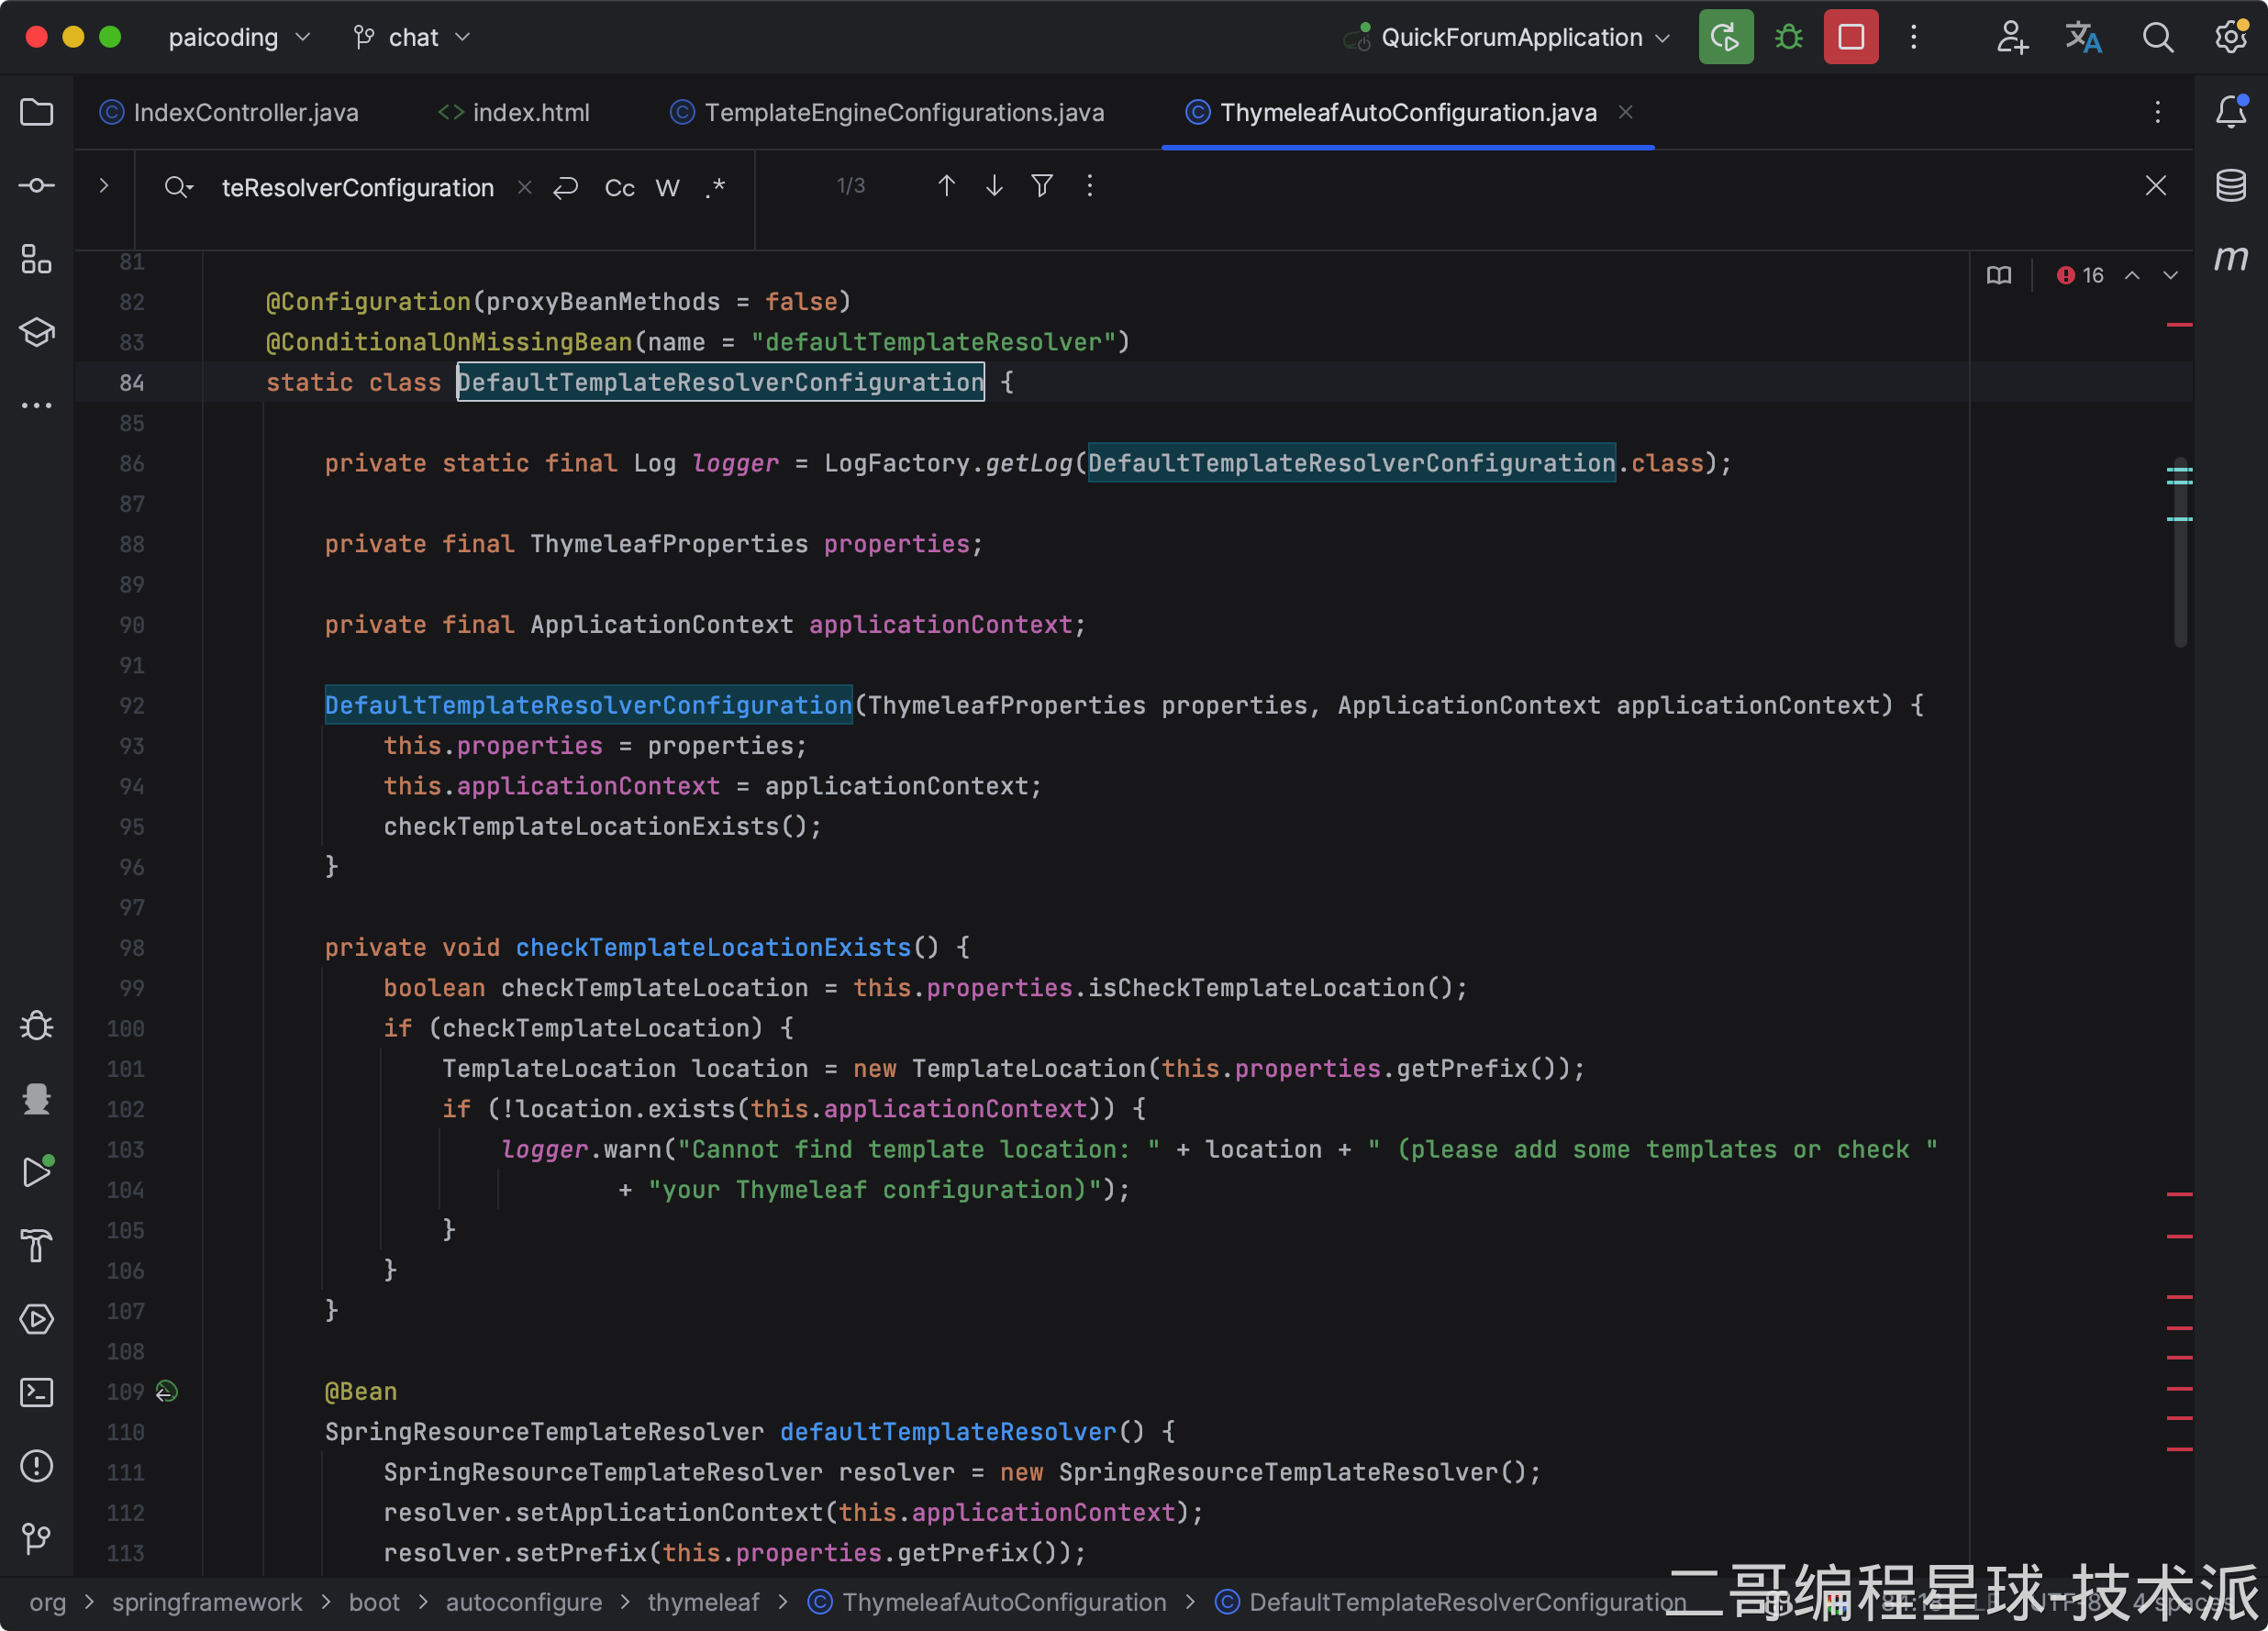Click the Debug bug icon in toolbar
Viewport: 2268px width, 1631px height.
pyautogui.click(x=1788, y=38)
